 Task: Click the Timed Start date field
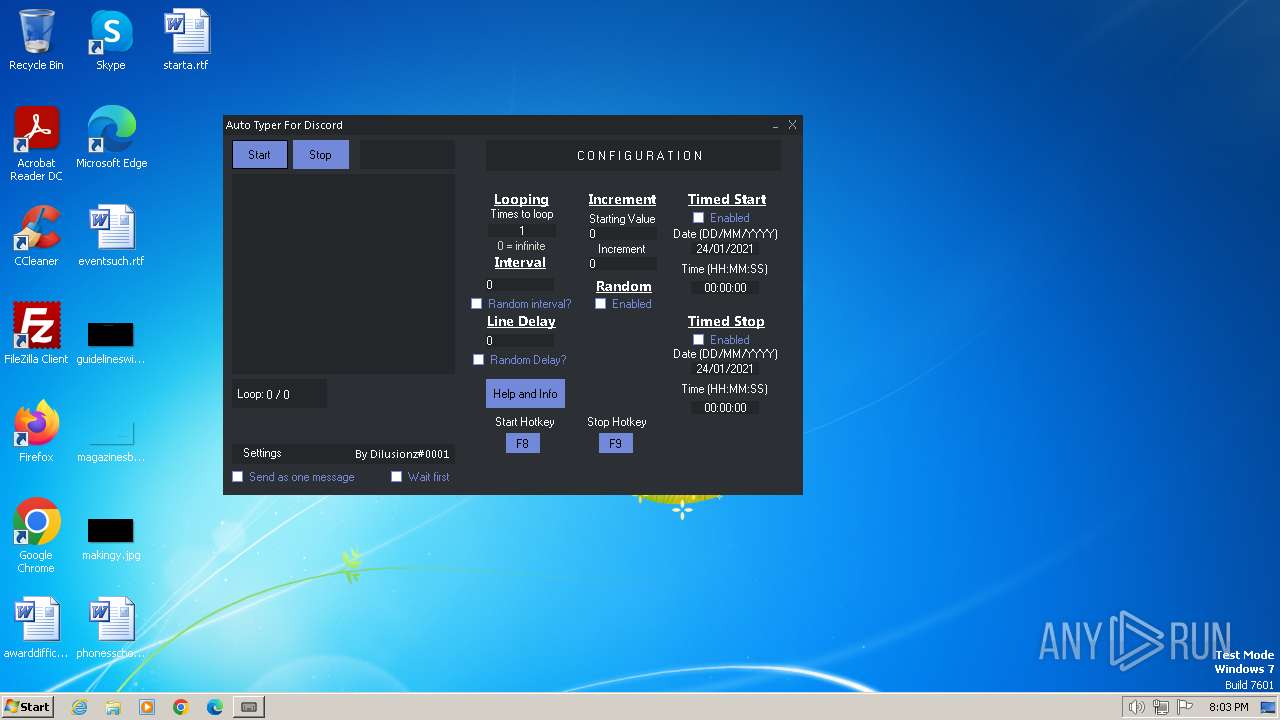point(725,249)
